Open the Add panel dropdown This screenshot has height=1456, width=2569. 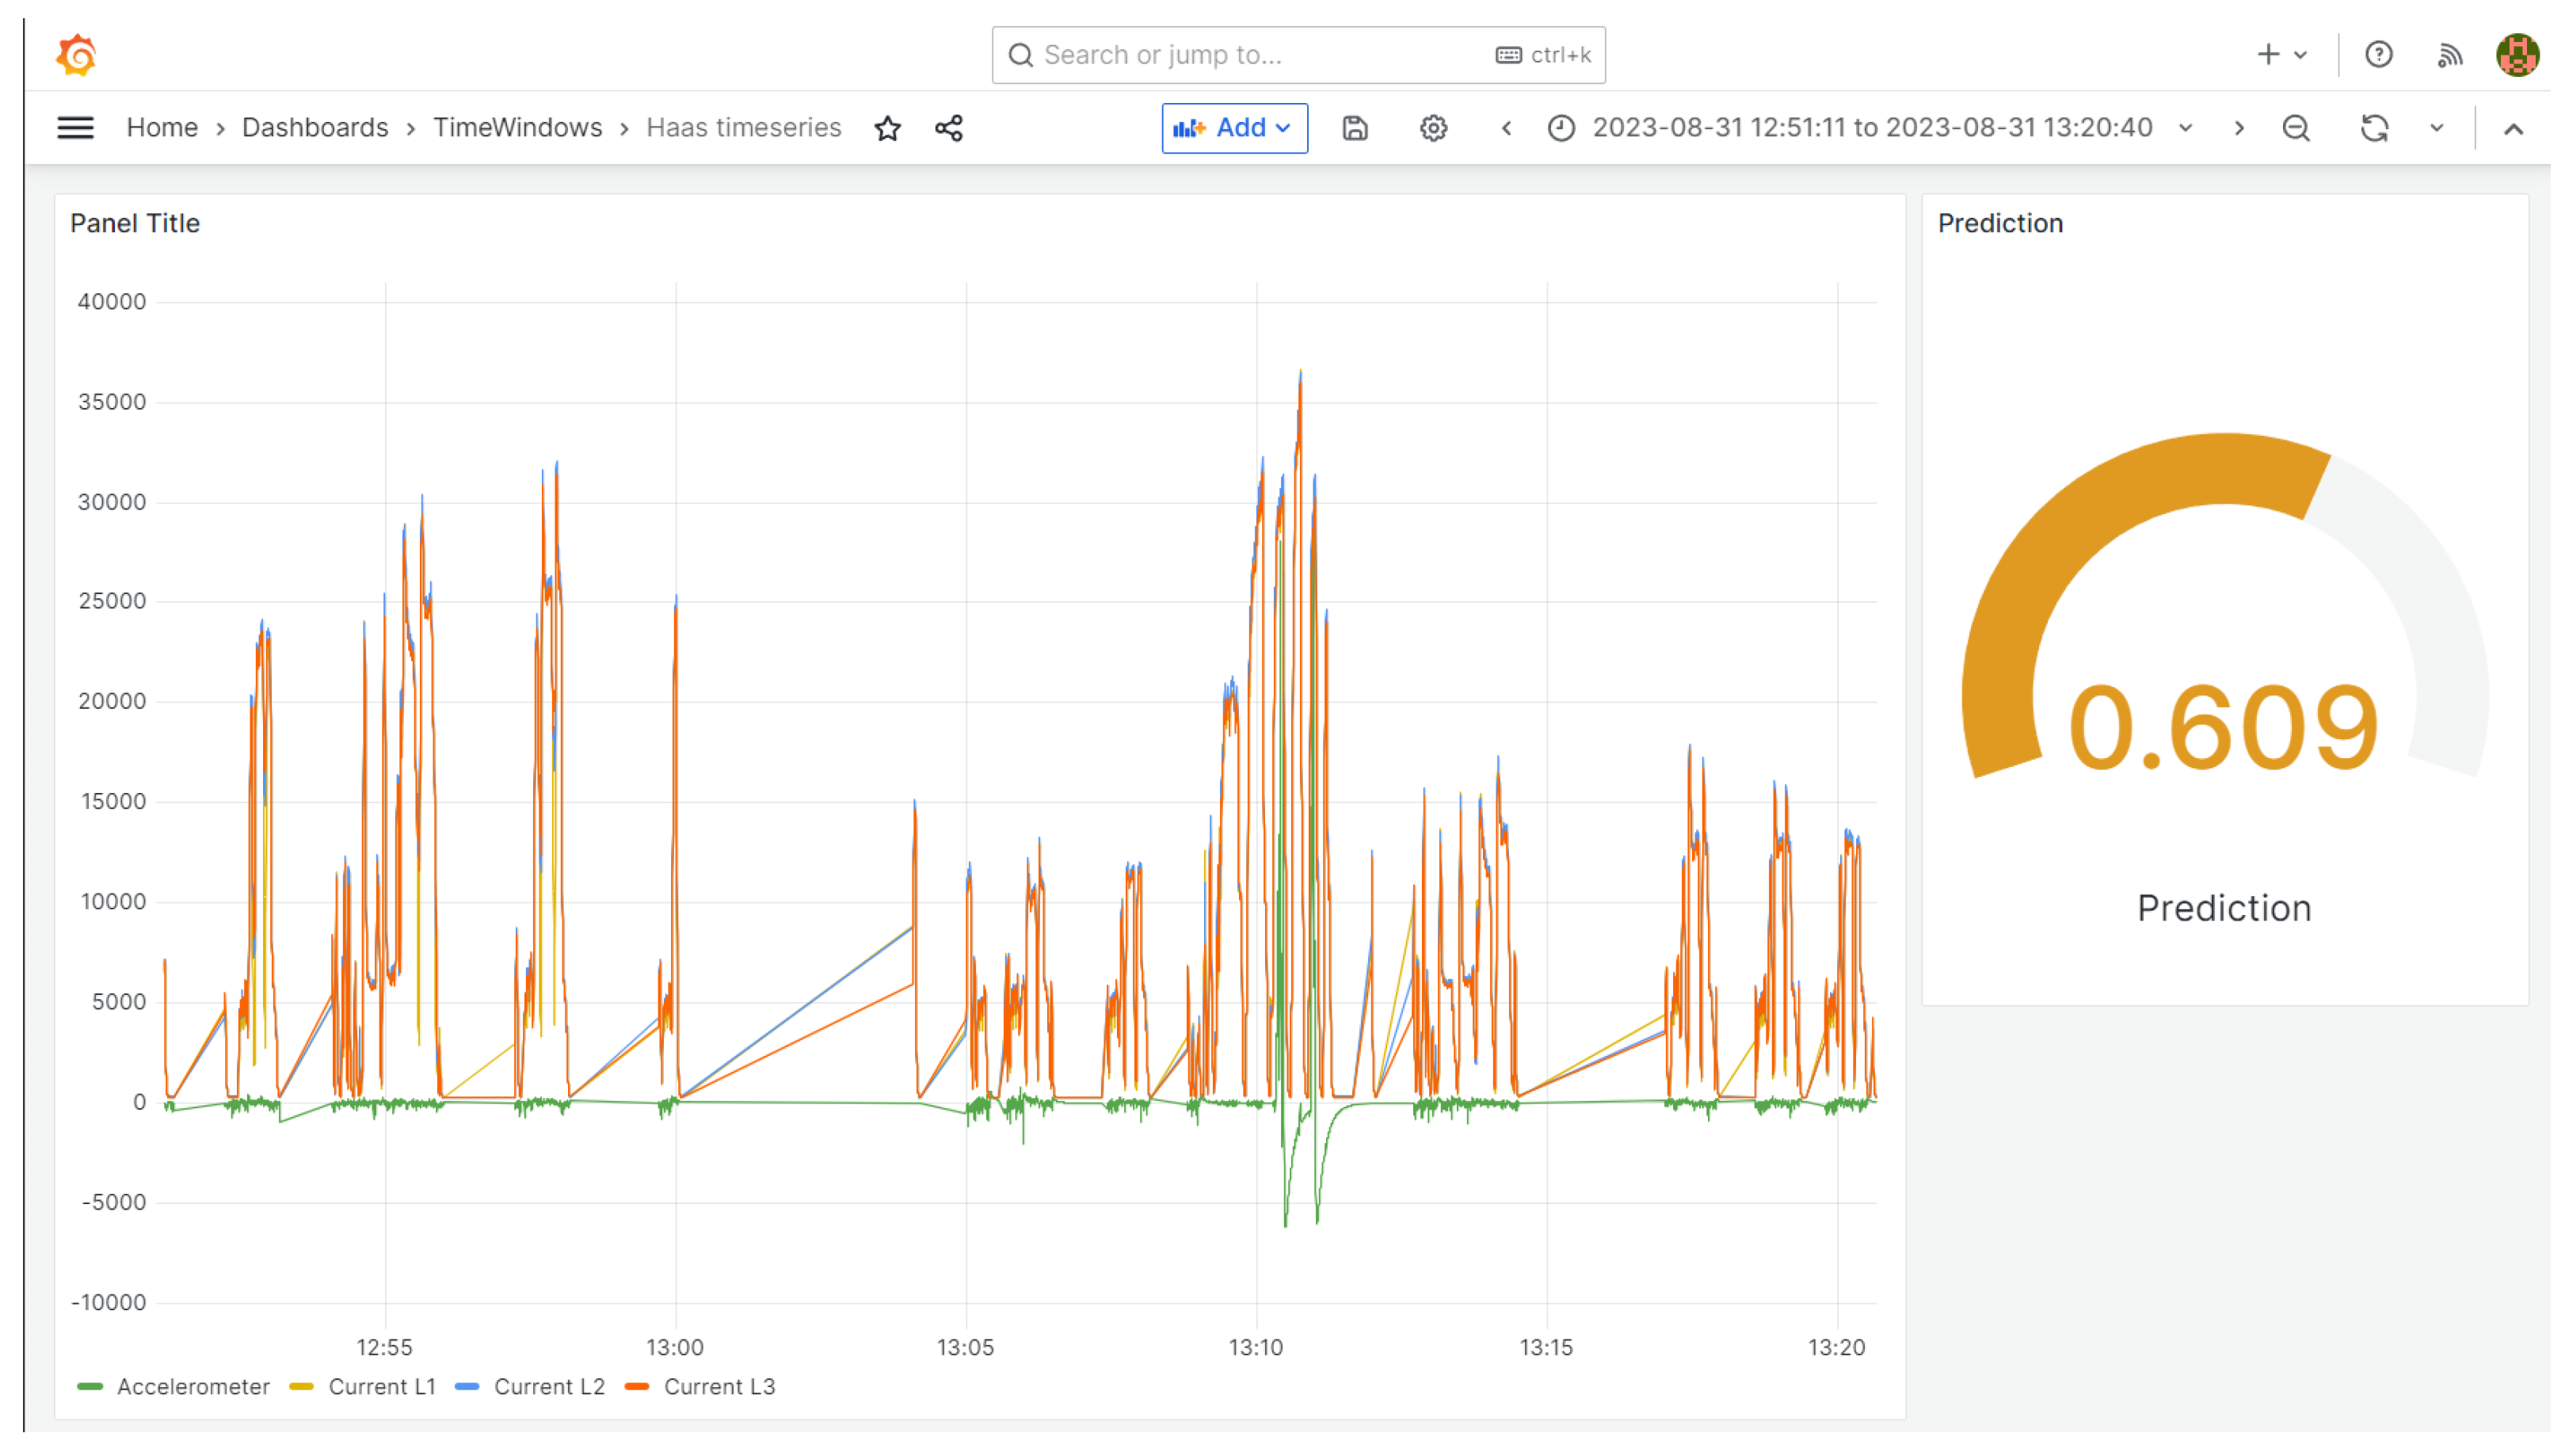pyautogui.click(x=1234, y=129)
